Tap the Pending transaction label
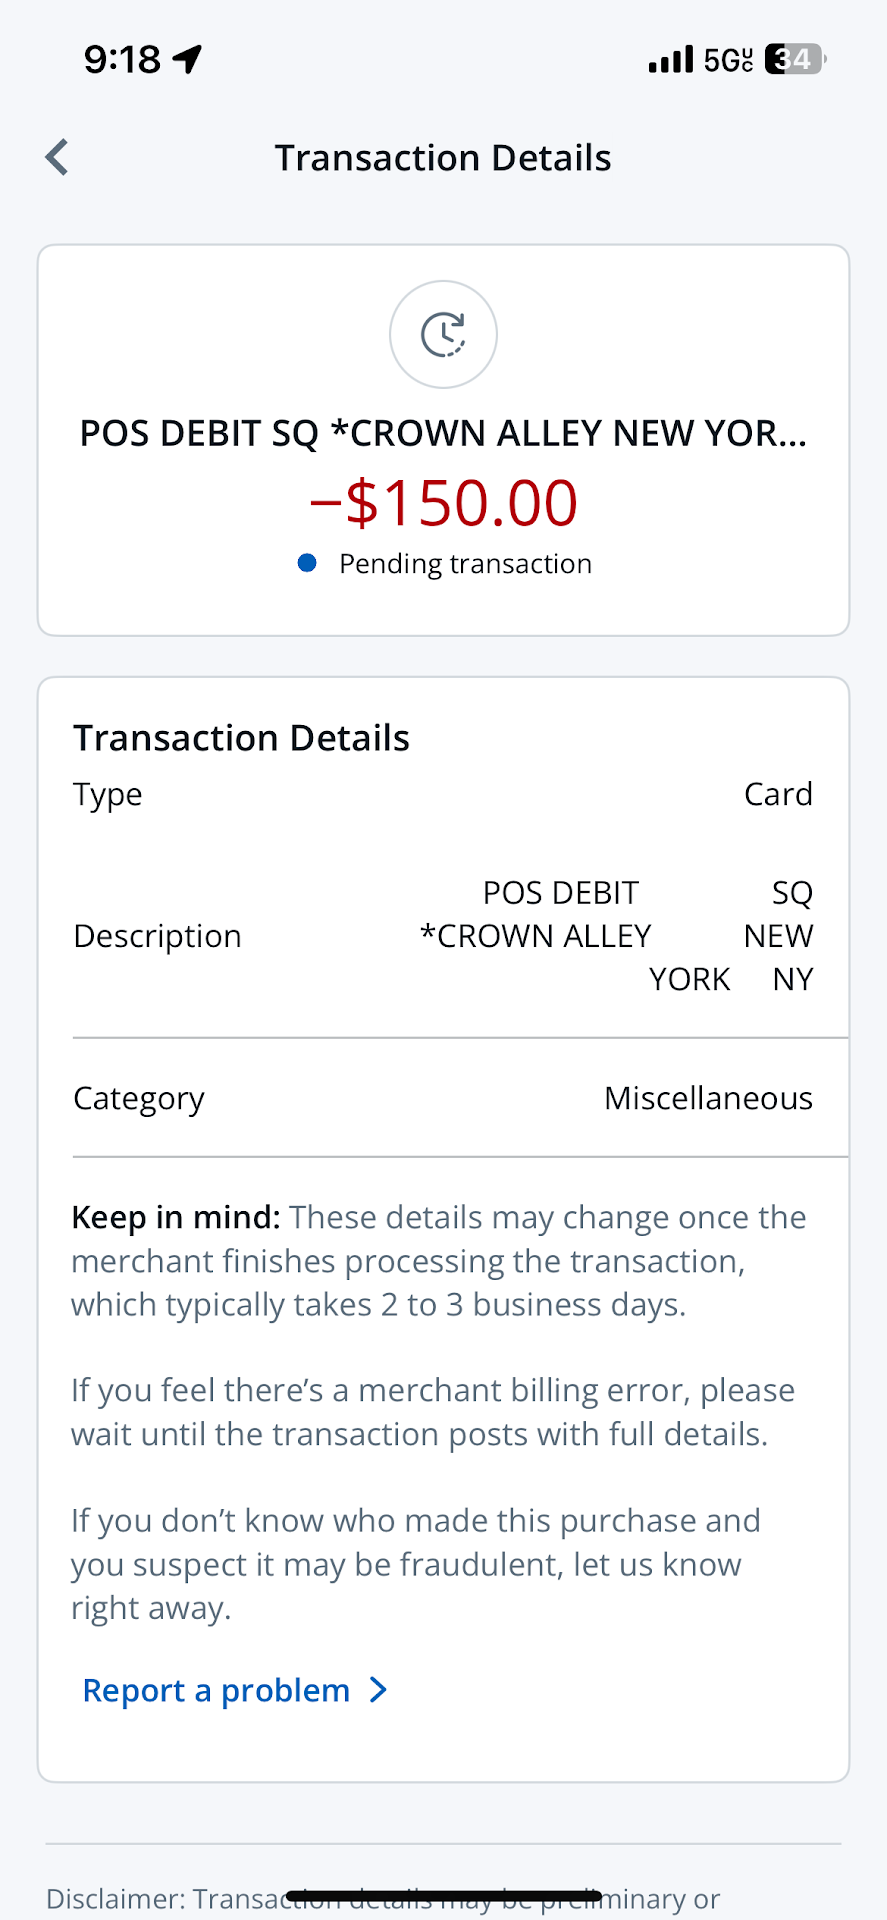This screenshot has height=1920, width=887. pyautogui.click(x=465, y=564)
